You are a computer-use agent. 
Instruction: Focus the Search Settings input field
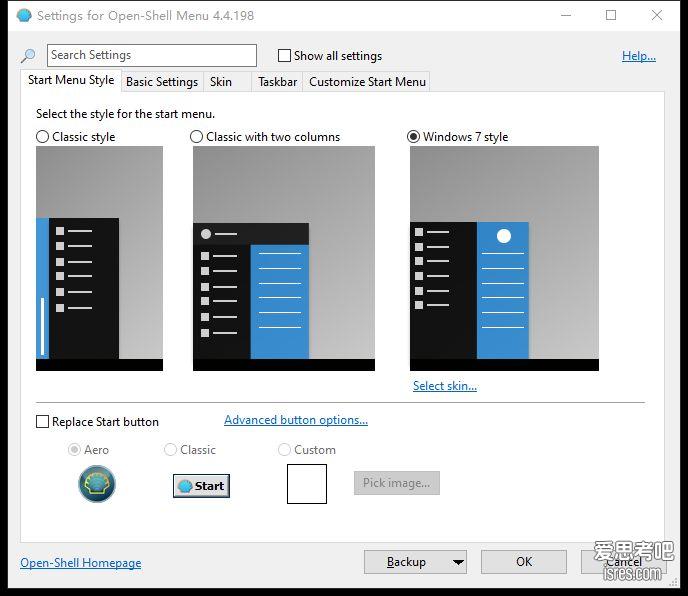[x=152, y=55]
